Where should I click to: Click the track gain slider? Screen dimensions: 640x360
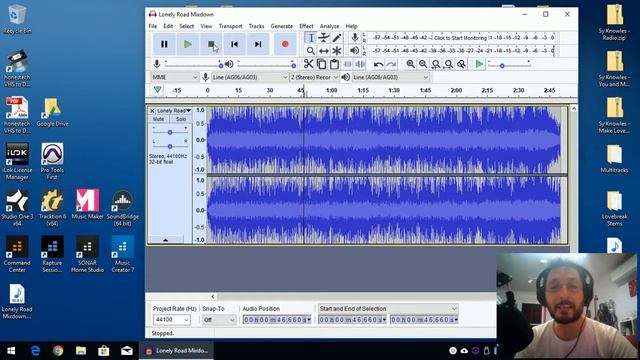click(x=170, y=132)
